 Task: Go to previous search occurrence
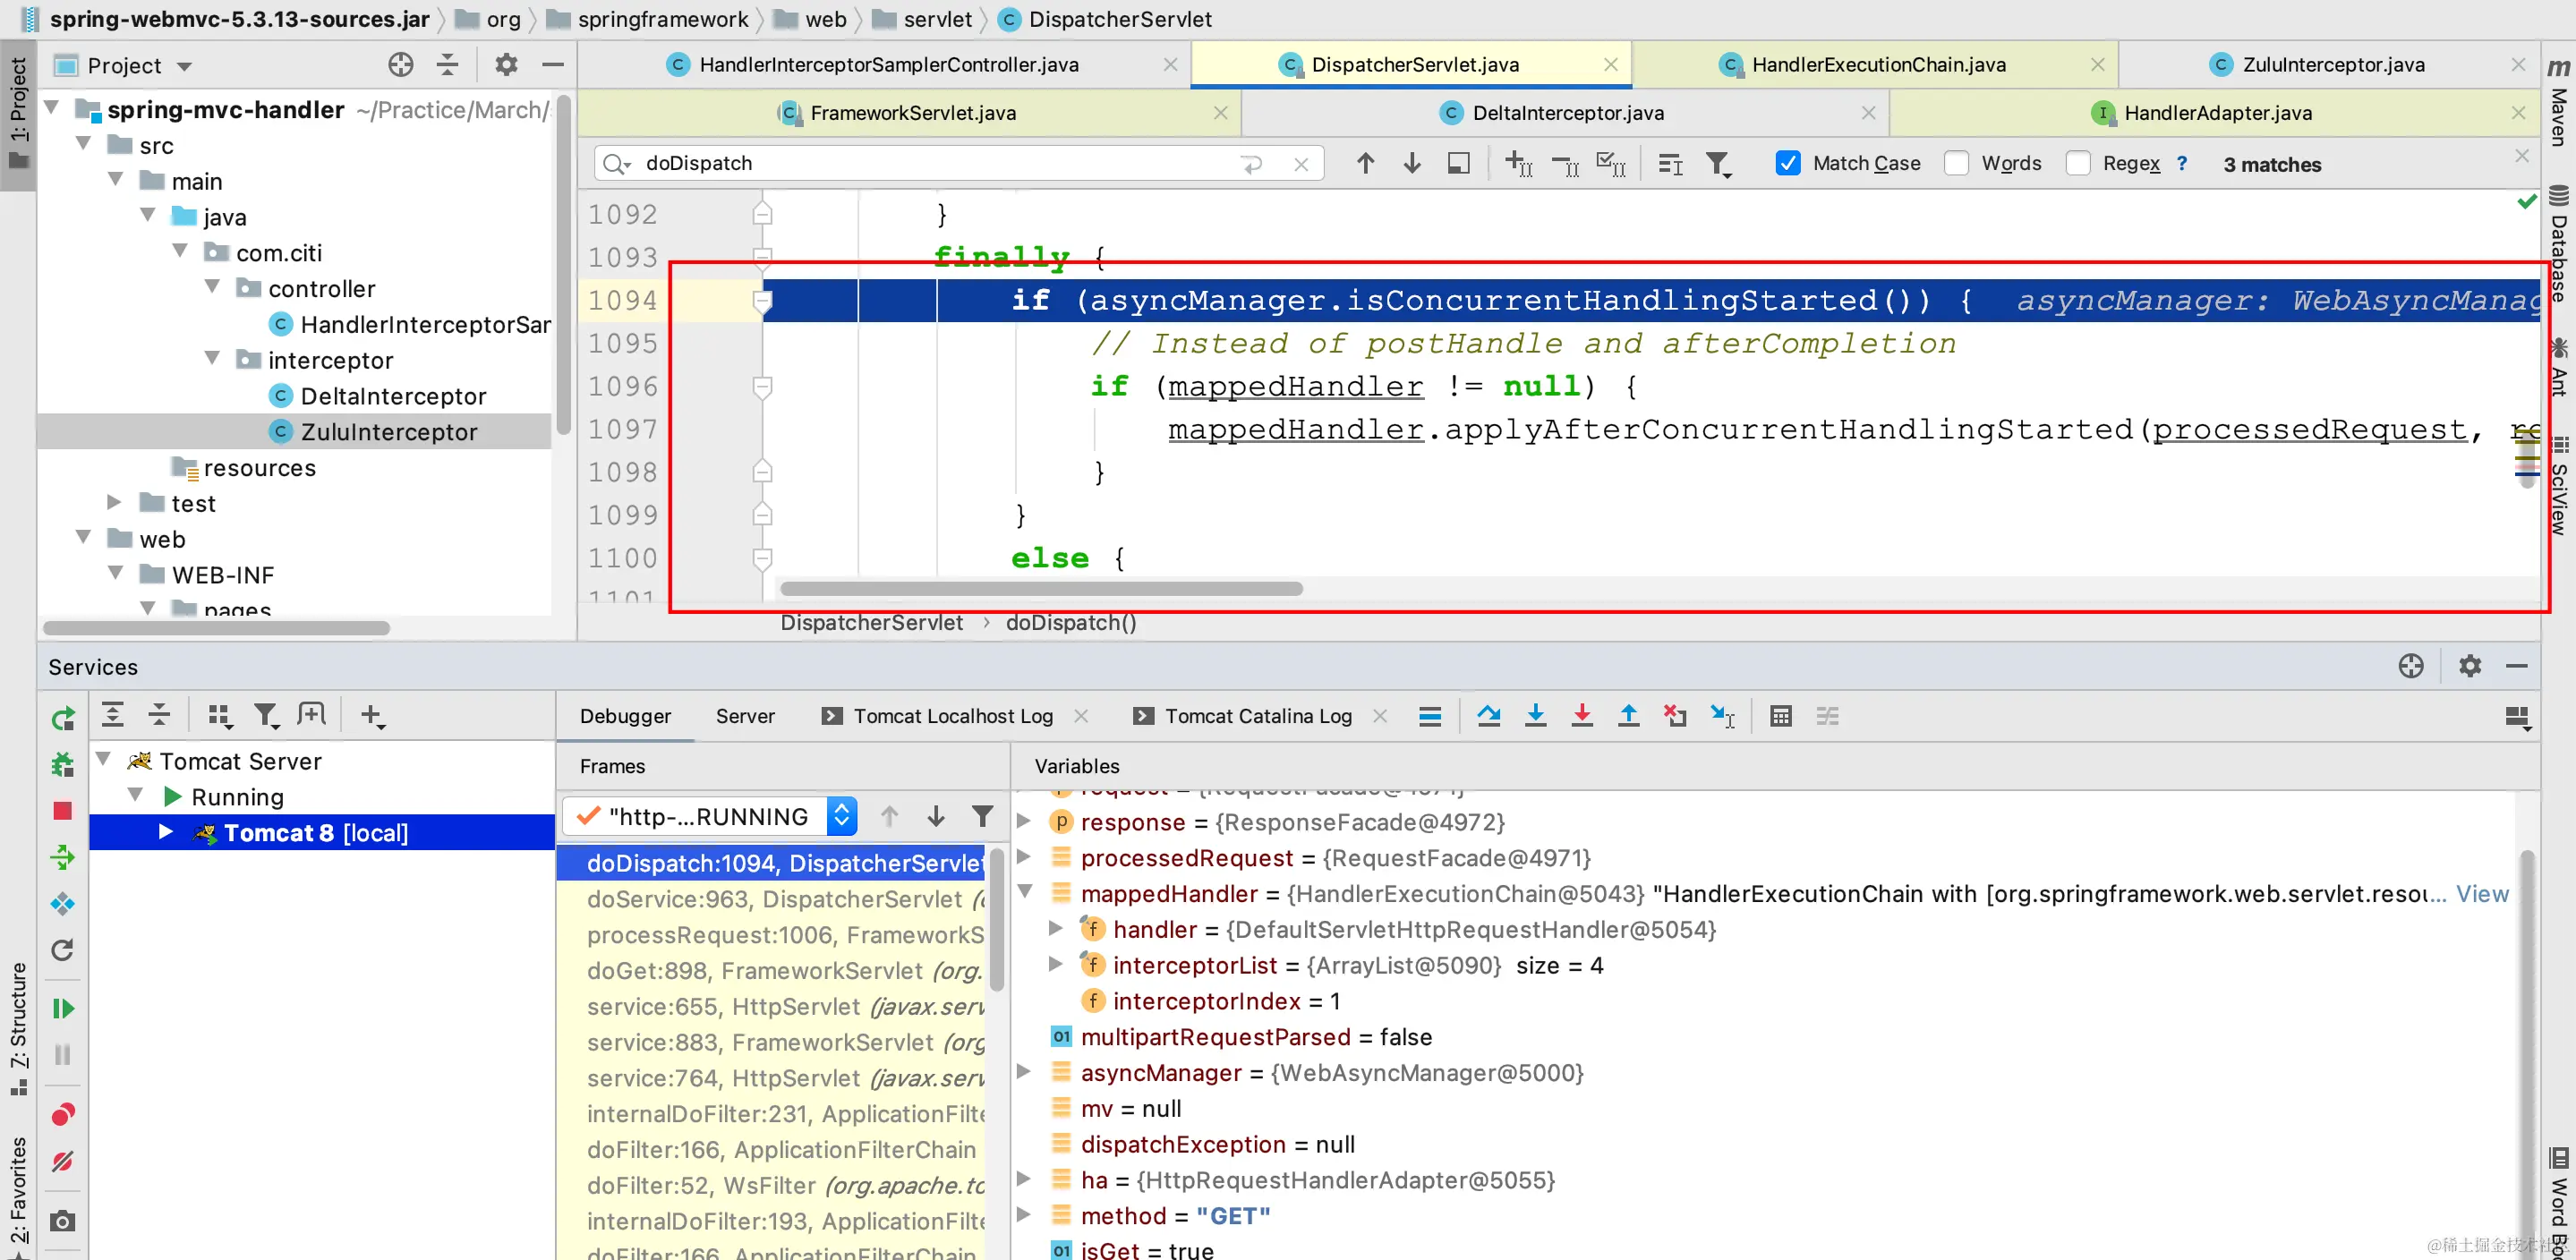(1365, 163)
